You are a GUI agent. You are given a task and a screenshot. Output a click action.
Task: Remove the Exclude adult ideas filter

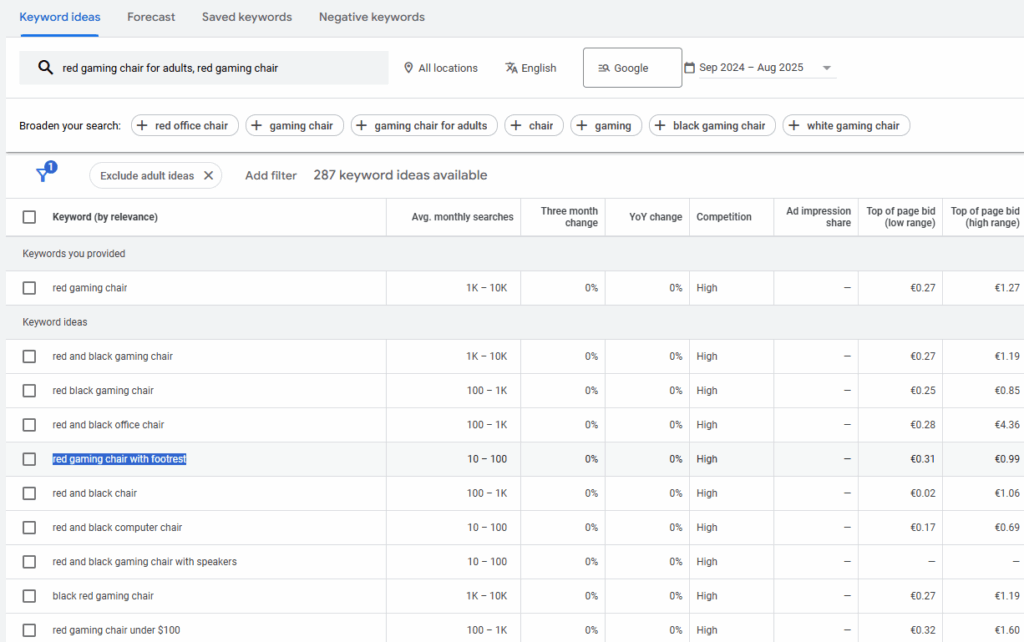point(209,176)
